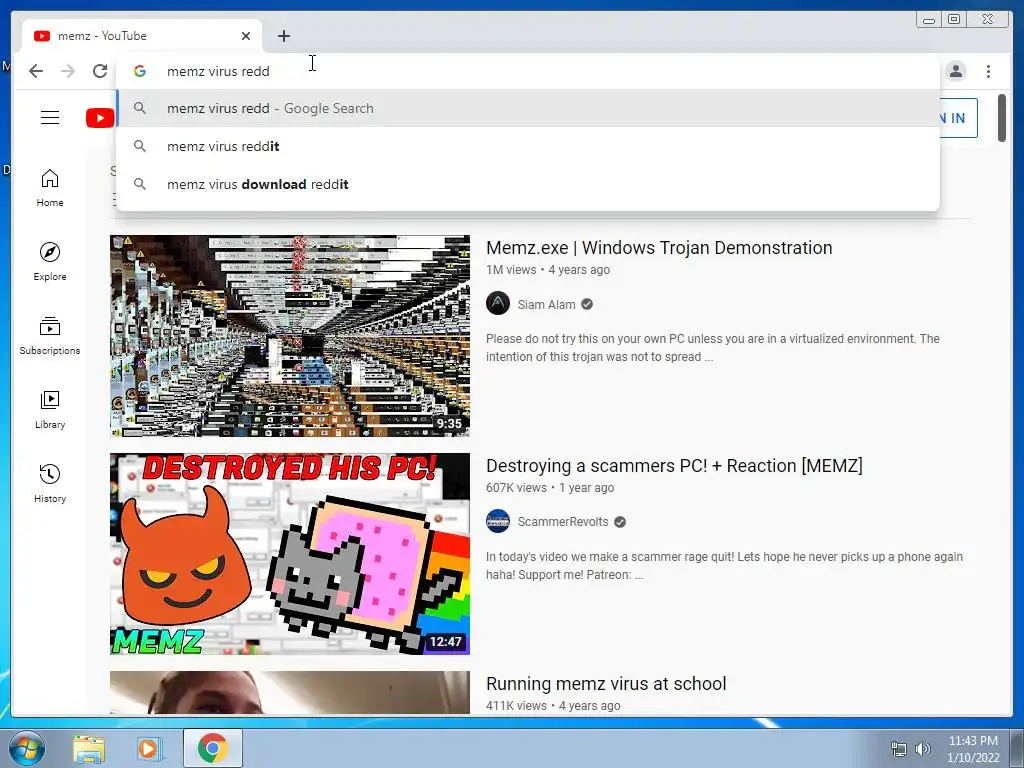
Task: Click '411K views • 4 years ago' text
Action: 553,706
